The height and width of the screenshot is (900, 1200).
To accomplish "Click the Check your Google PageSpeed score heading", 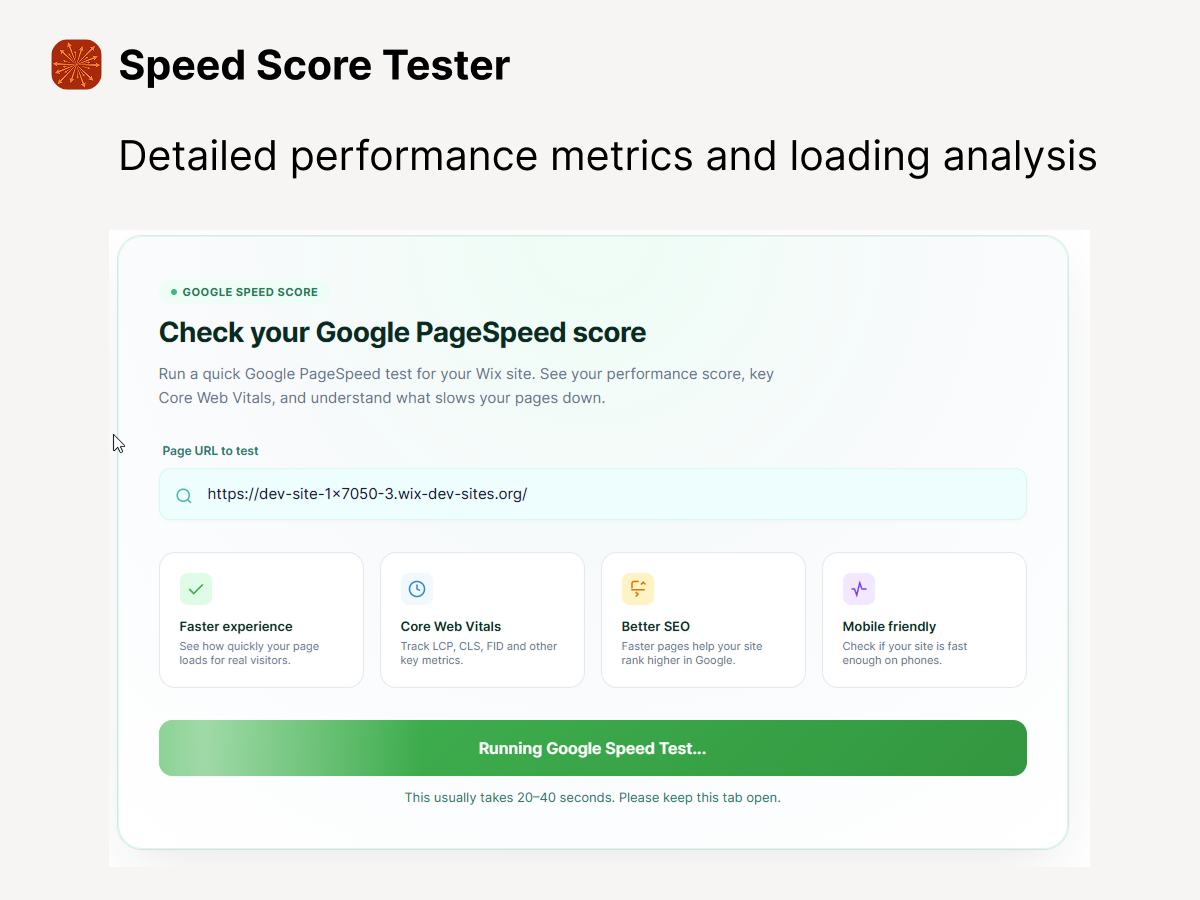I will tap(402, 332).
